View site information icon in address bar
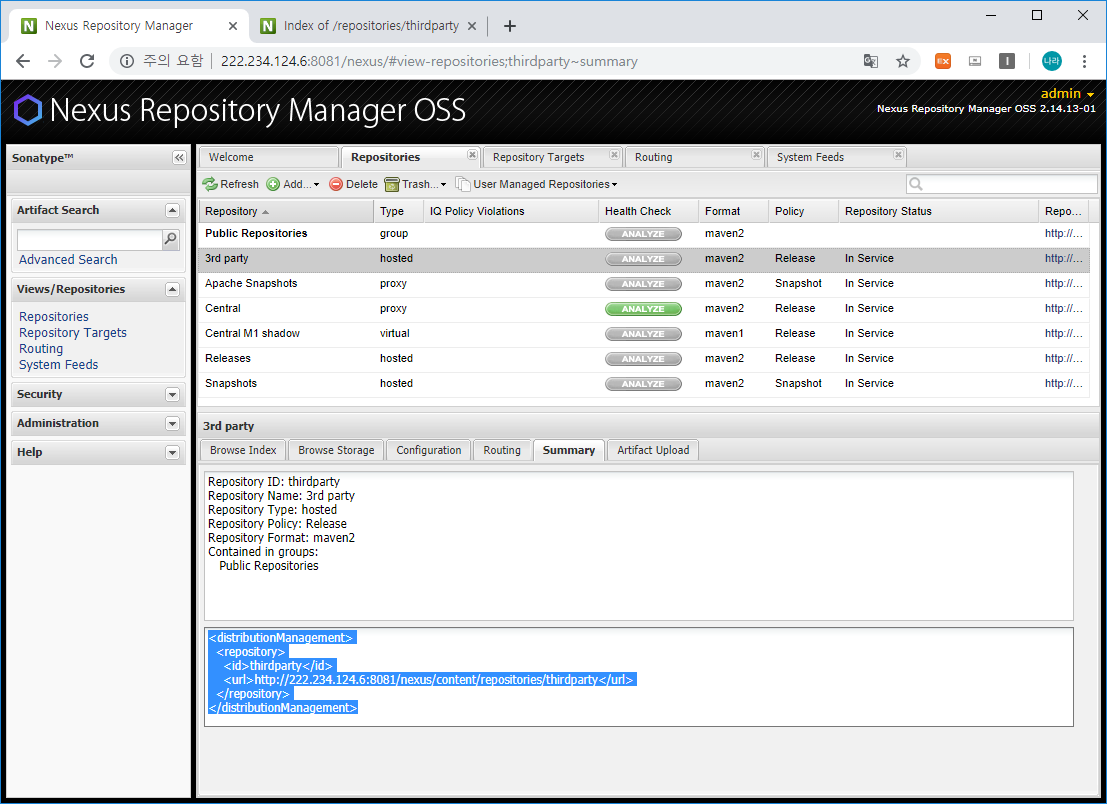 tap(127, 61)
